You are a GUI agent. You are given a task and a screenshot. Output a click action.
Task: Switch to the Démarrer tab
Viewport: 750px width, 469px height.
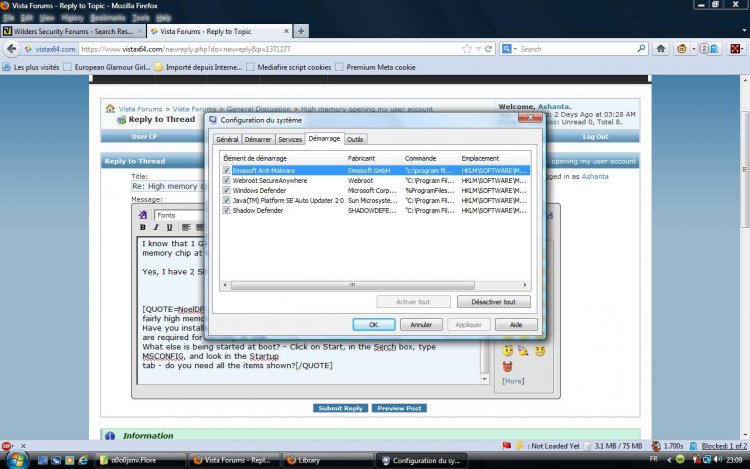pos(258,139)
